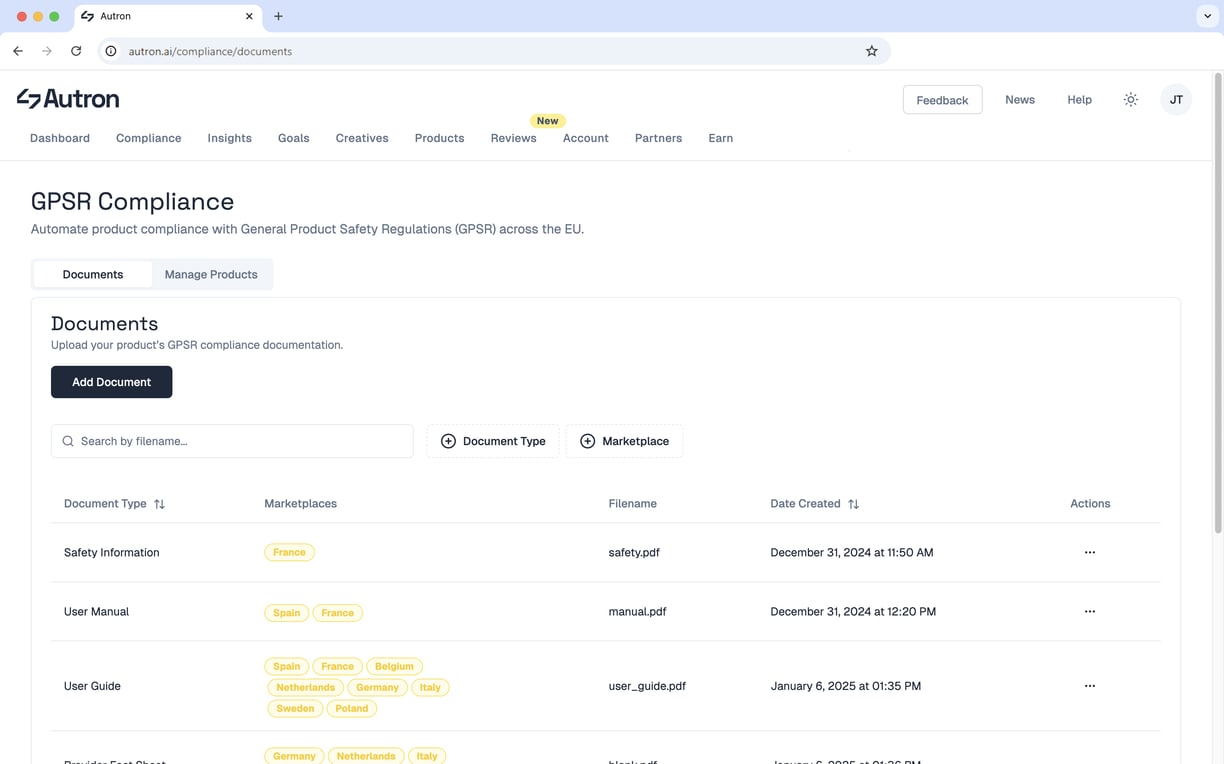Open the Marketplace filter
The image size is (1224, 764).
tap(624, 441)
